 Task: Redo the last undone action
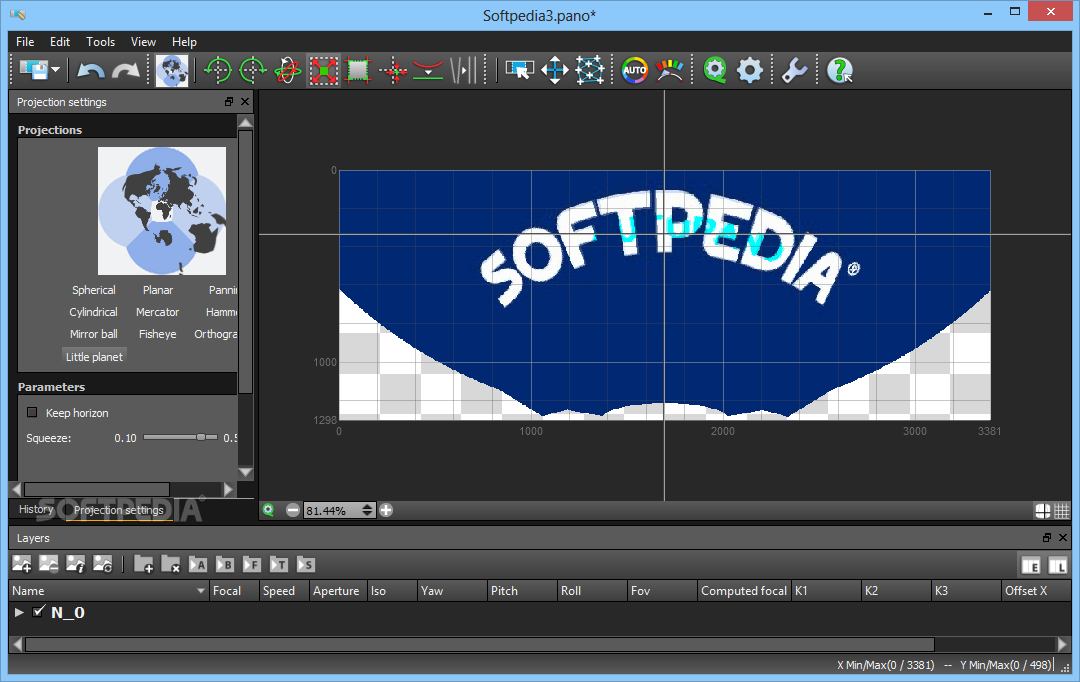pyautogui.click(x=126, y=70)
